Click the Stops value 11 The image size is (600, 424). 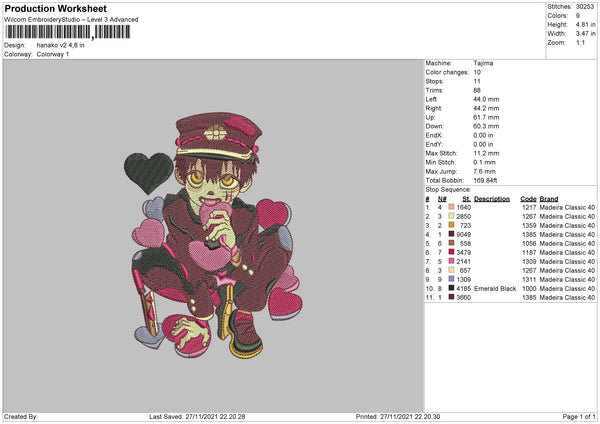(476, 81)
